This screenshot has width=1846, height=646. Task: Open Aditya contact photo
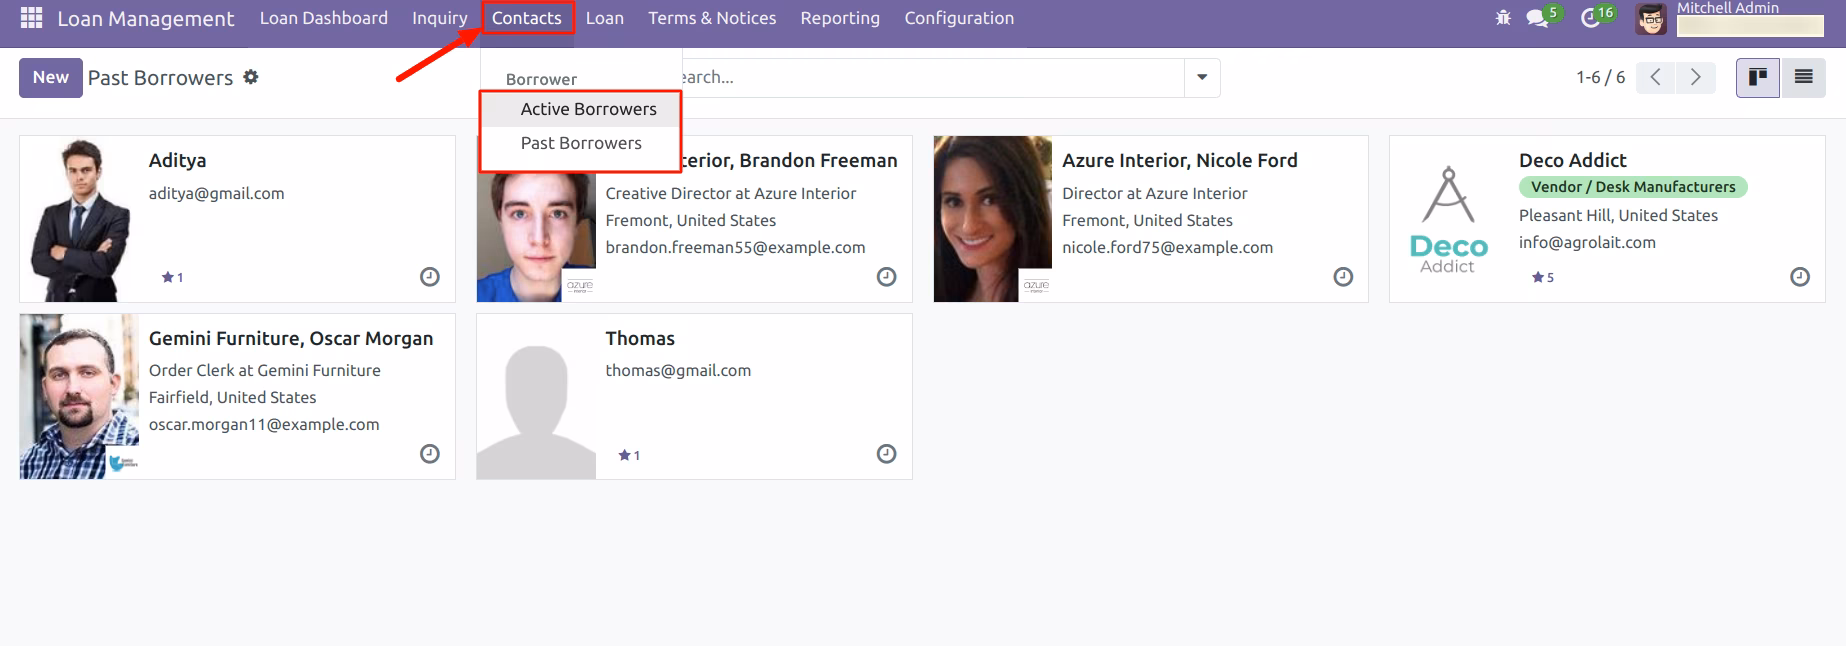point(80,219)
